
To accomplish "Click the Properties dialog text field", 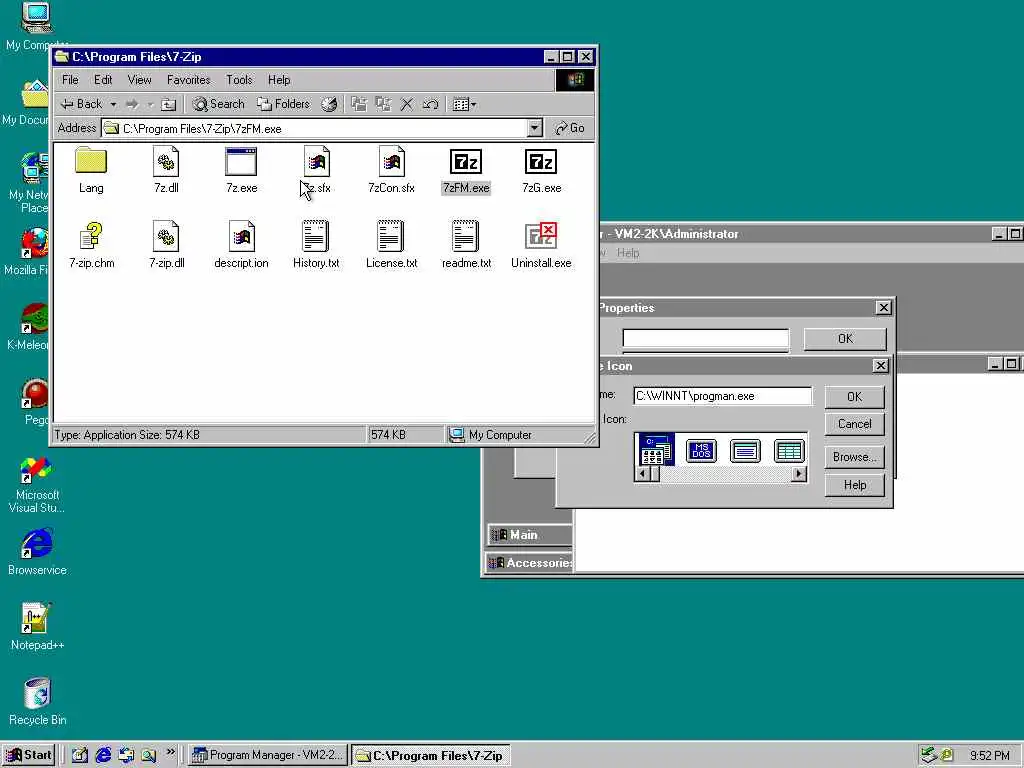I will pos(705,338).
